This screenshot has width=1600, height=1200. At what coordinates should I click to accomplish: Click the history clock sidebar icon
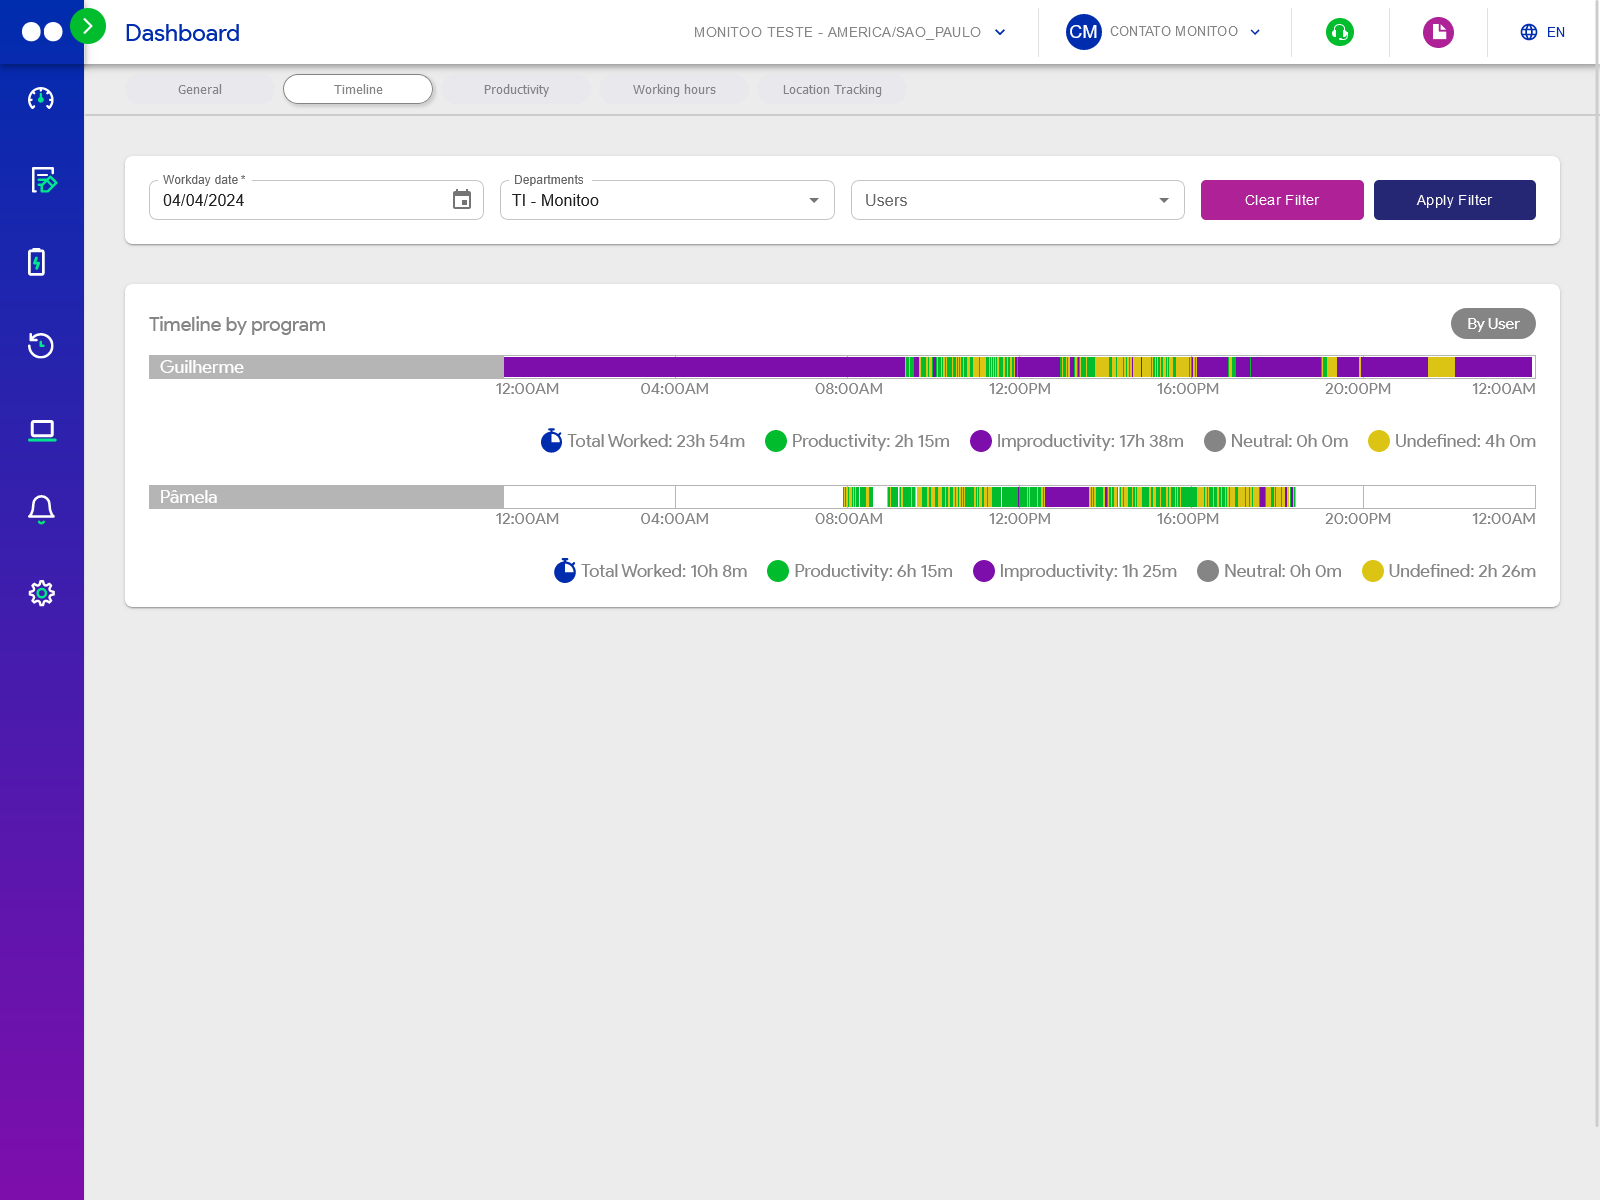pos(41,346)
